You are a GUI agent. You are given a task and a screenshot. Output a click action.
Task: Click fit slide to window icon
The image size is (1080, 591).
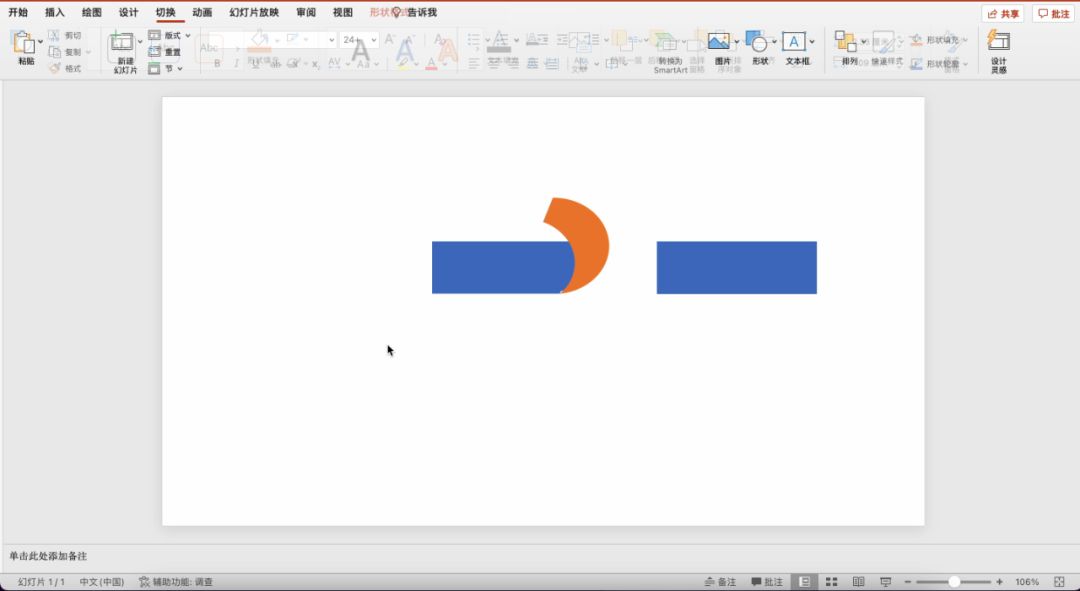(x=1059, y=582)
